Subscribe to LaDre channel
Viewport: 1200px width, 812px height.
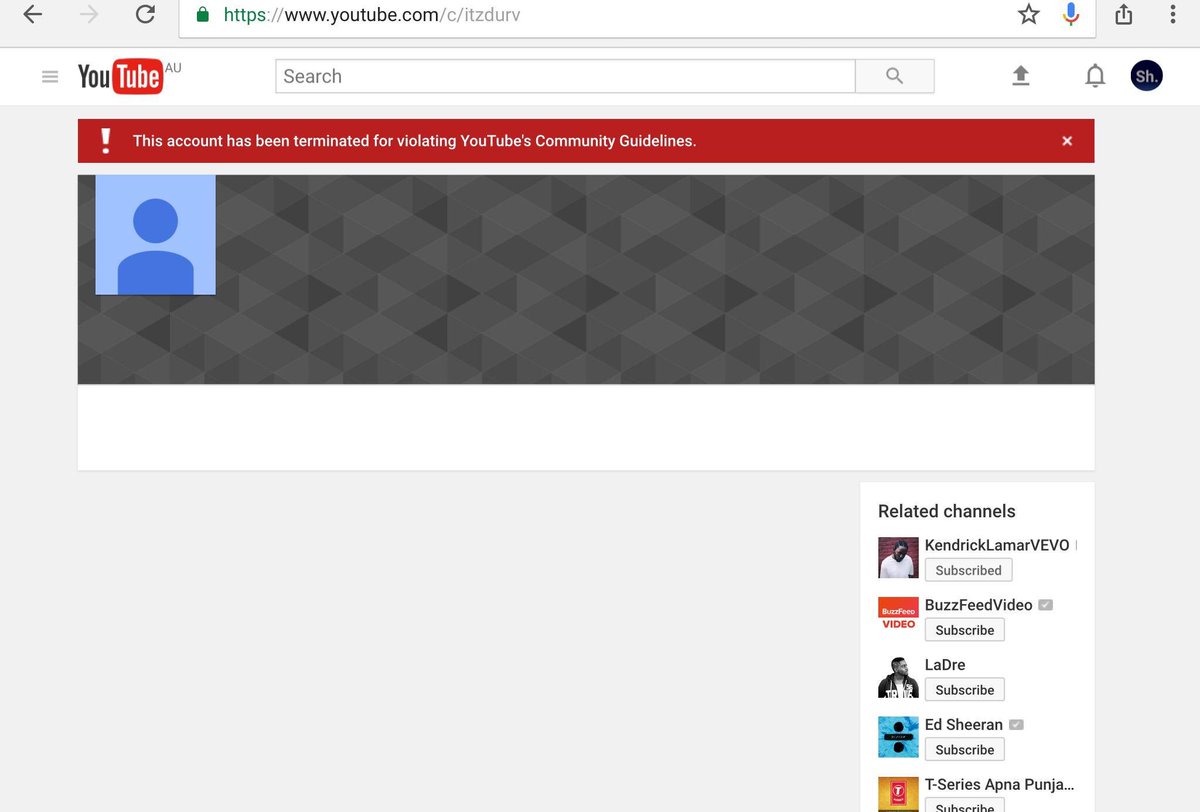click(x=964, y=690)
